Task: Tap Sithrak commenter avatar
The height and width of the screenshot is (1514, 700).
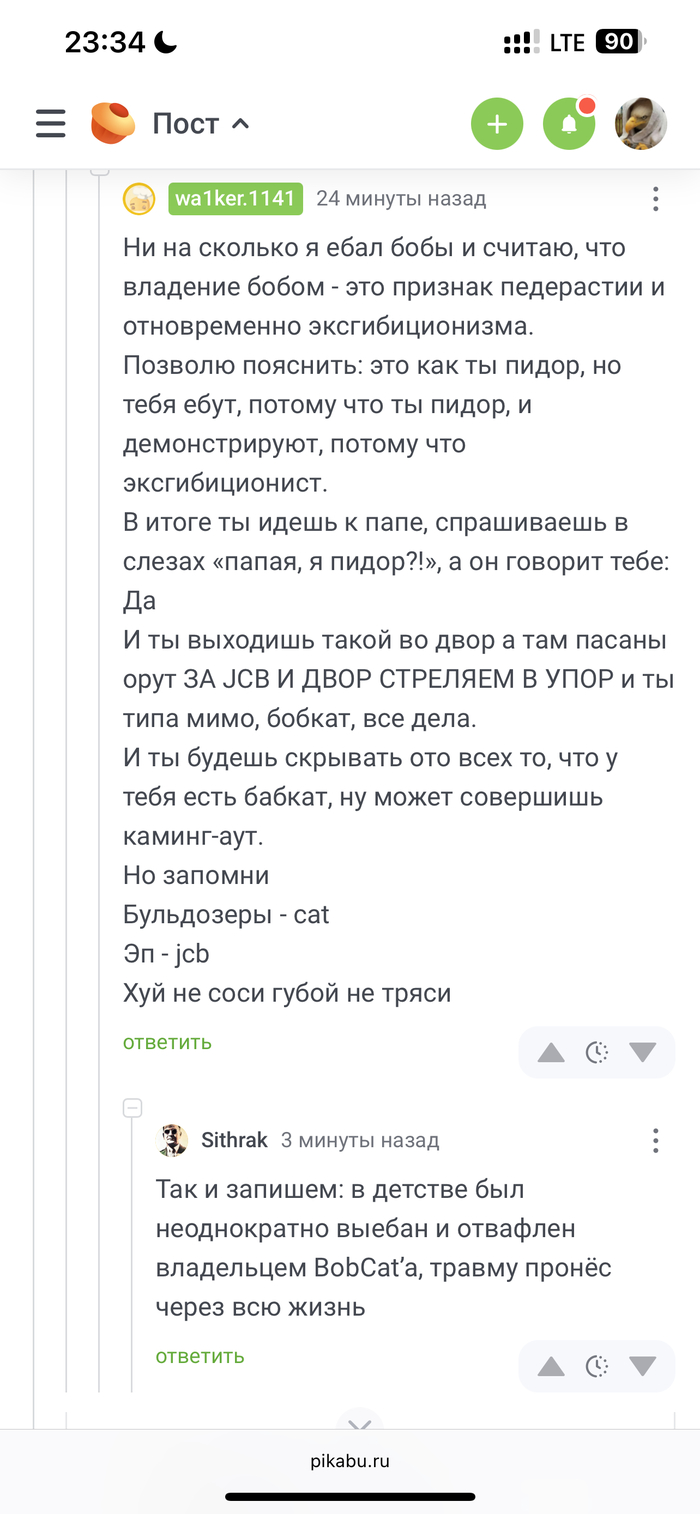Action: 172,1140
